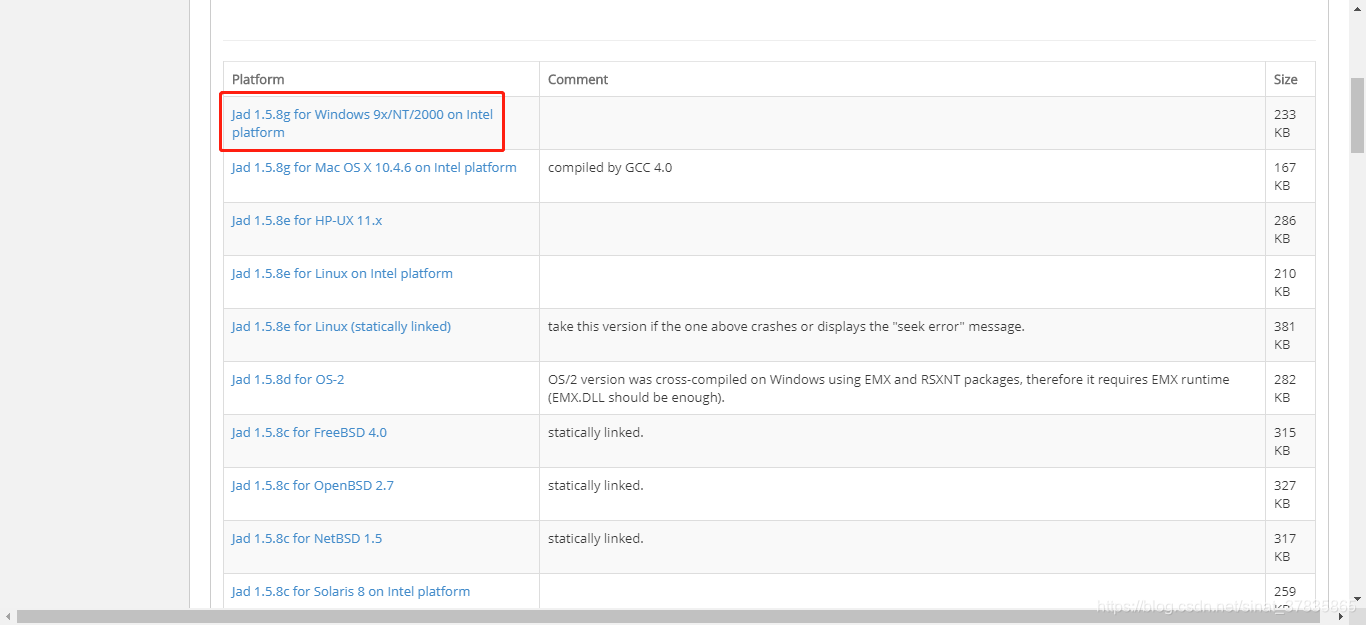Open Jad 1.5.8c for OpenBSD 2.7 link
Viewport: 1366px width, 625px height.
coord(313,485)
